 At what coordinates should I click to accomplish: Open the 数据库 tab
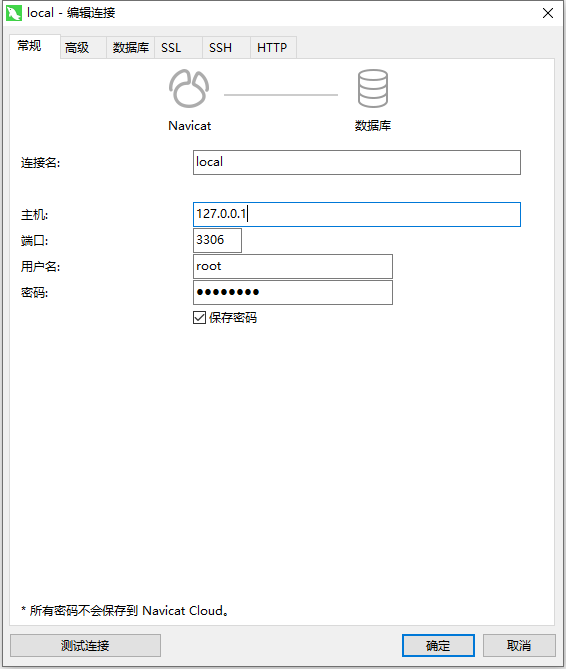131,47
